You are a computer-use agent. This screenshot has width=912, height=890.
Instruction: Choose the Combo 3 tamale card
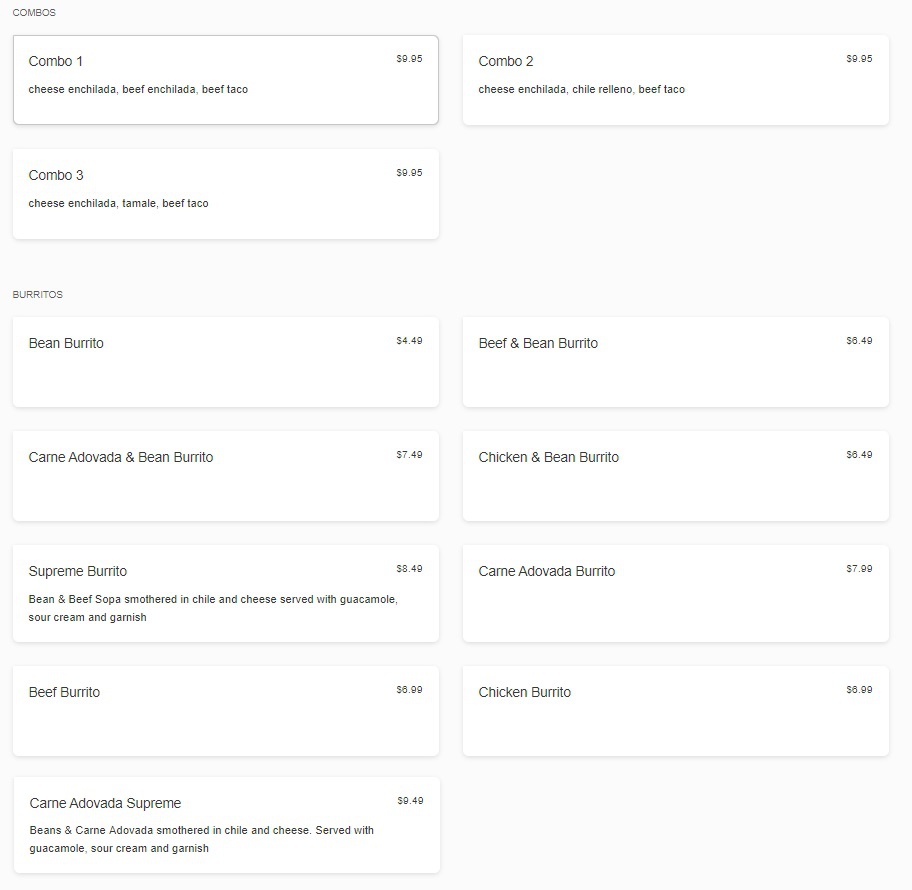click(x=225, y=194)
